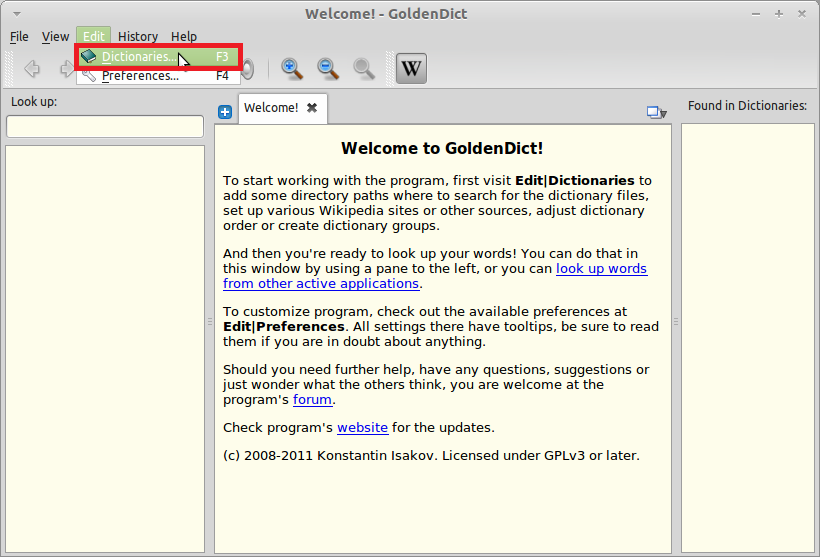Click the Zoom Out magnifier icon

coord(328,69)
